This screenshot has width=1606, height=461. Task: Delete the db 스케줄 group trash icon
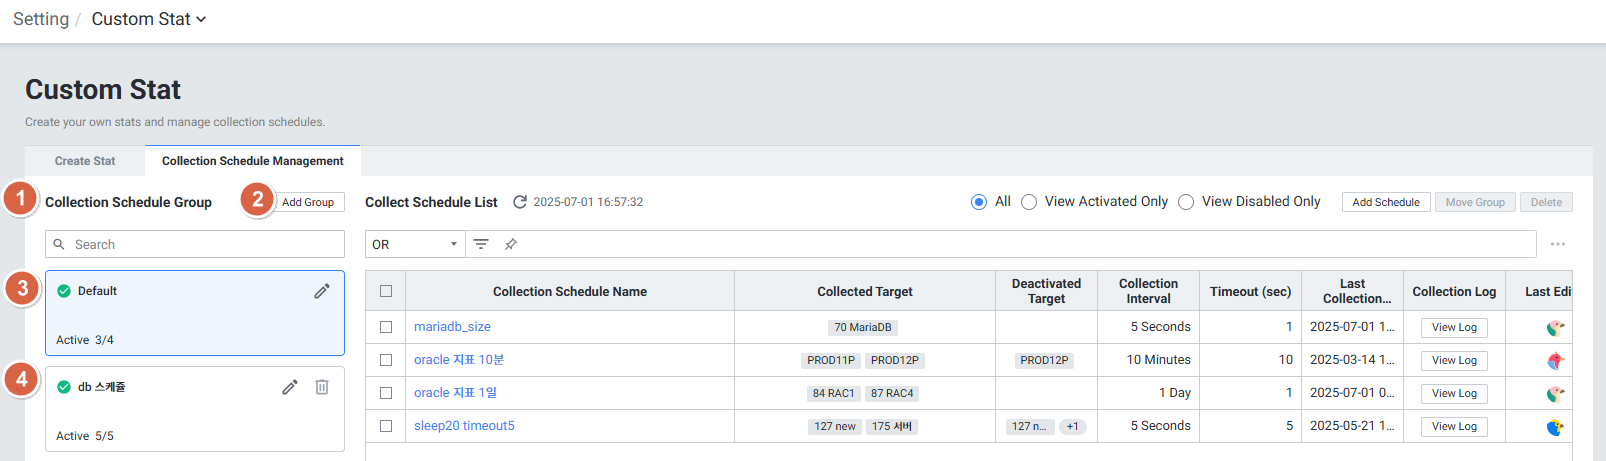click(x=322, y=387)
